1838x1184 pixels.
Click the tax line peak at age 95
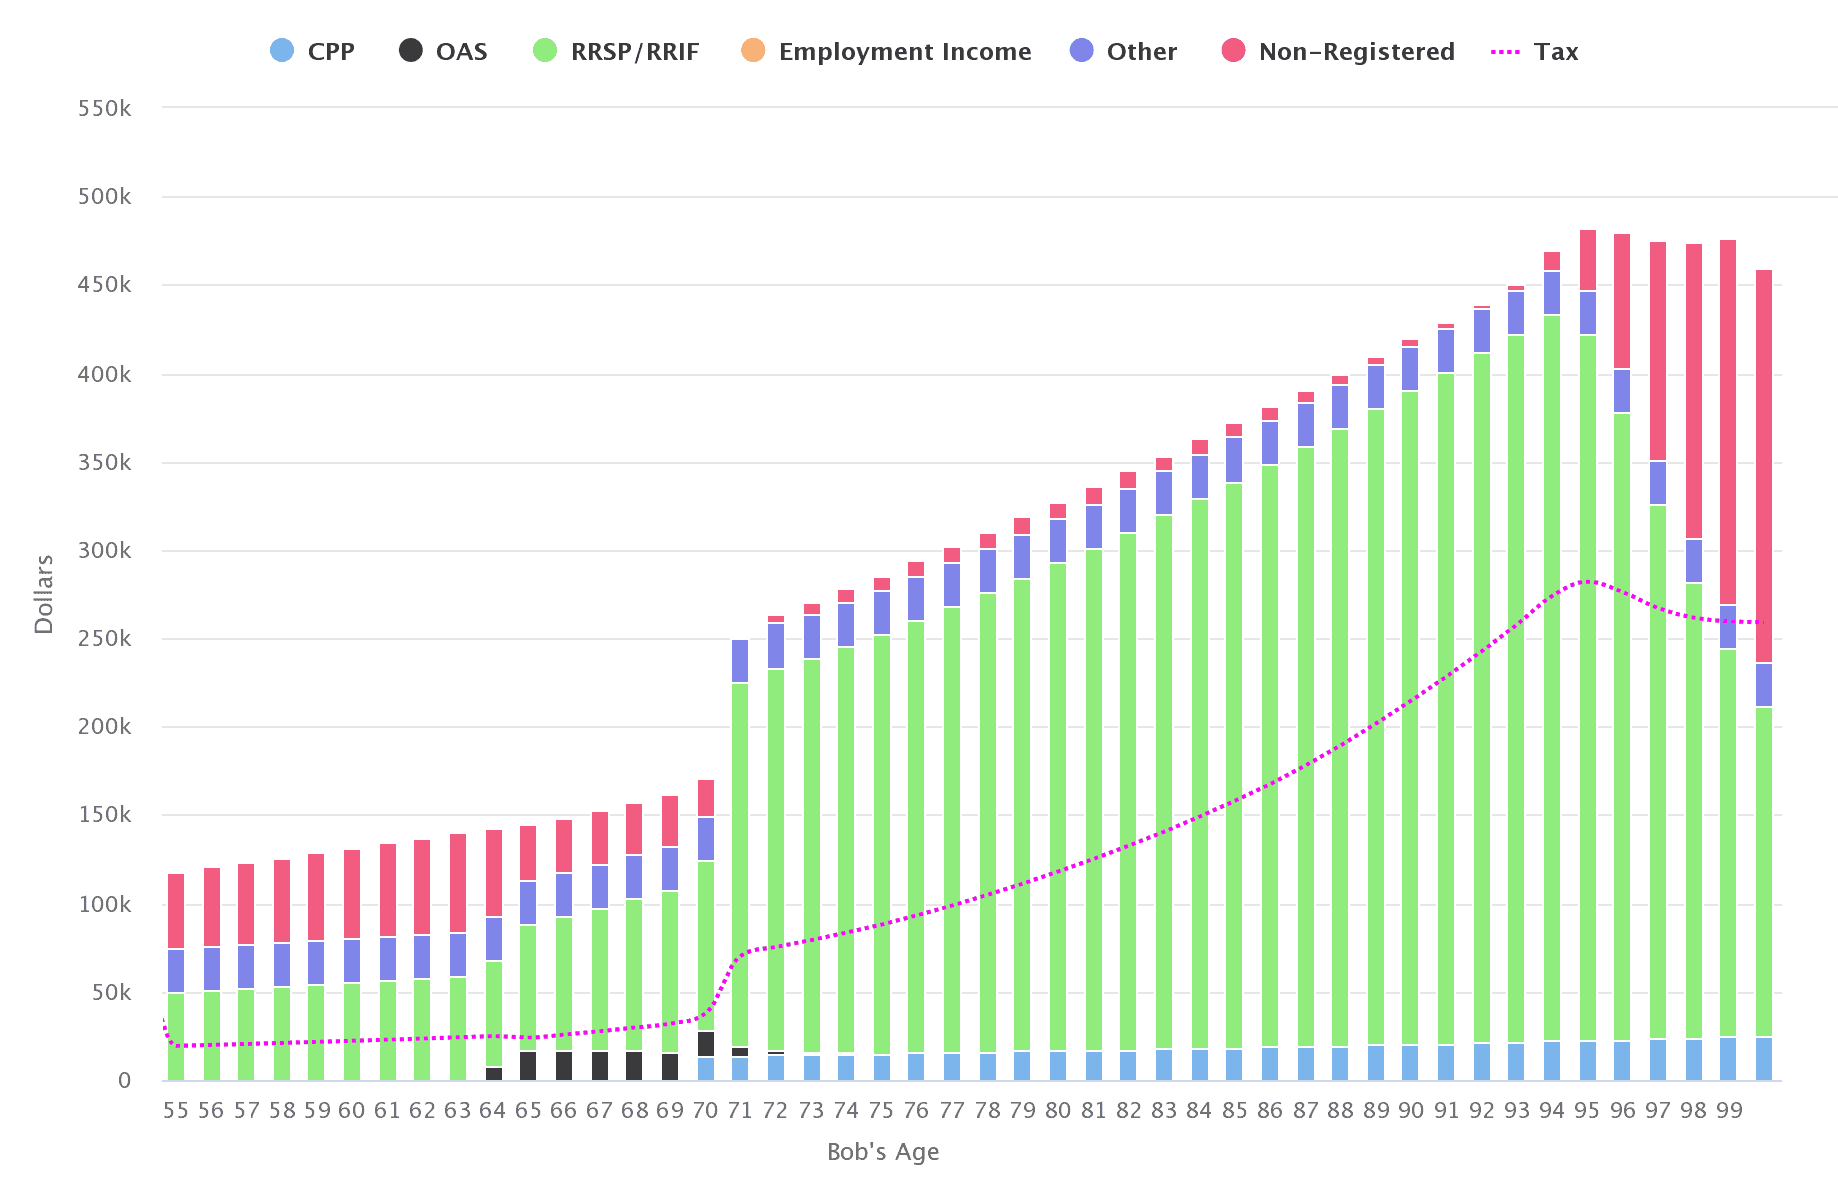[1587, 581]
